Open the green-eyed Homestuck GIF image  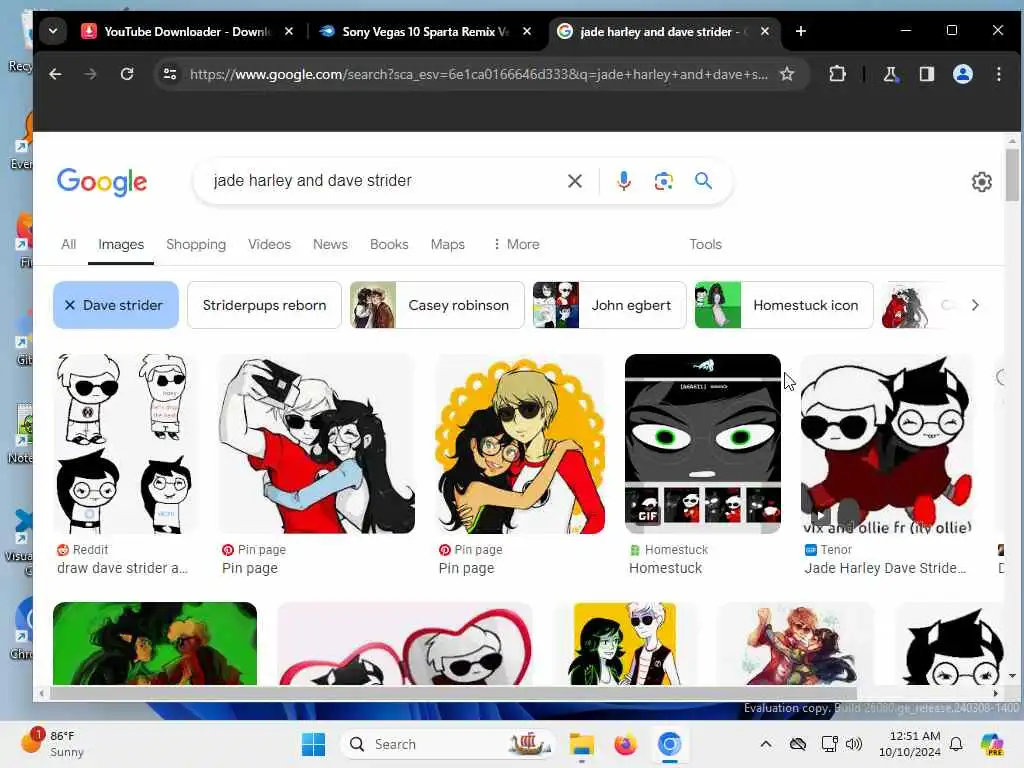[703, 444]
